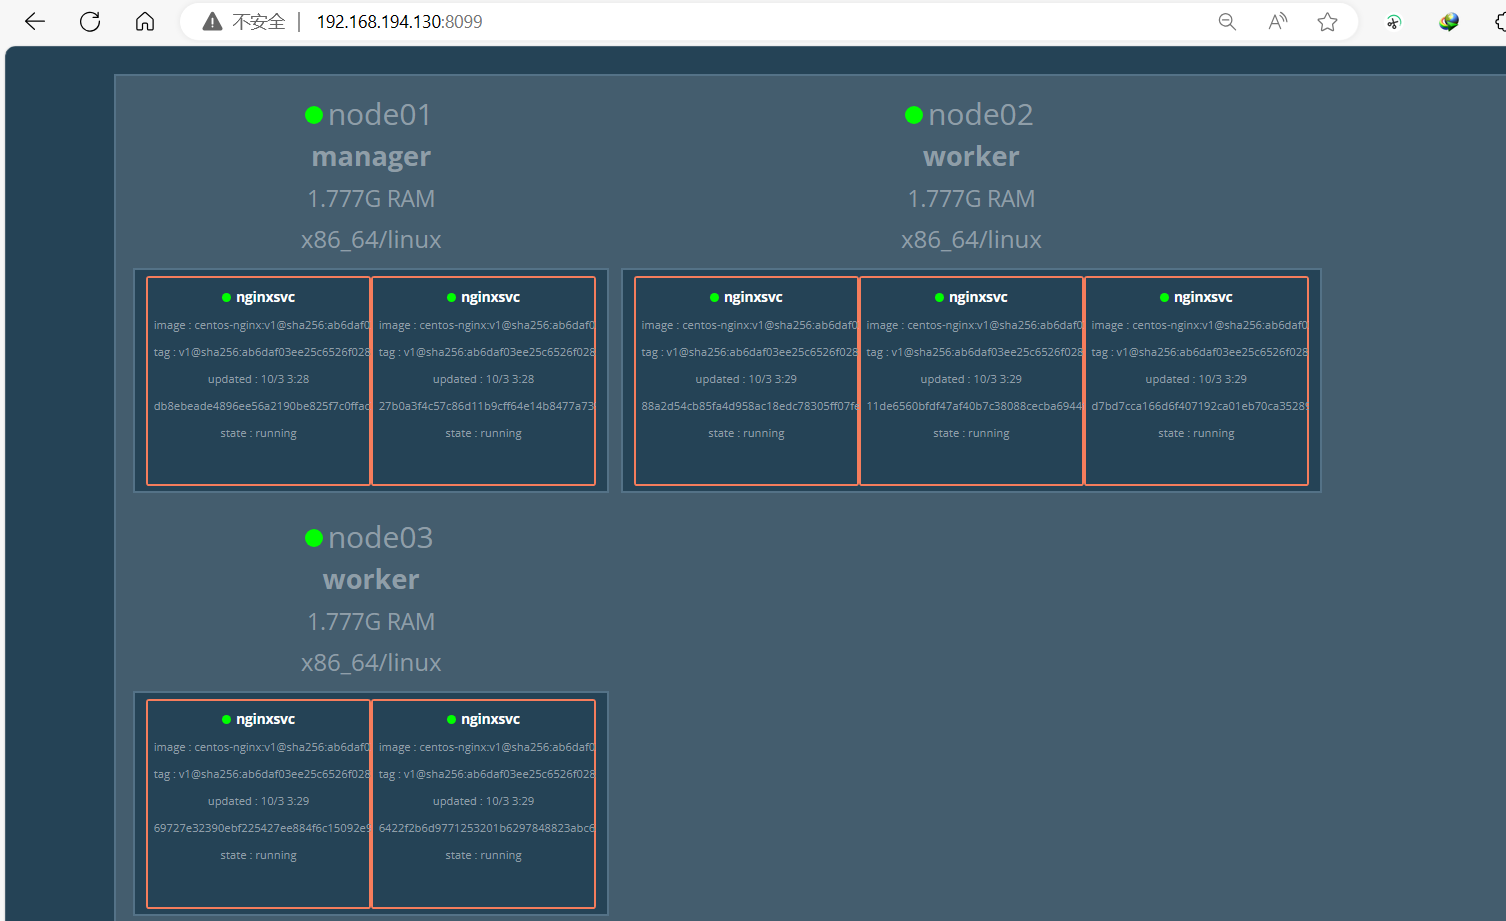Reload the page with the refresh icon
This screenshot has height=921, width=1506.
click(90, 22)
